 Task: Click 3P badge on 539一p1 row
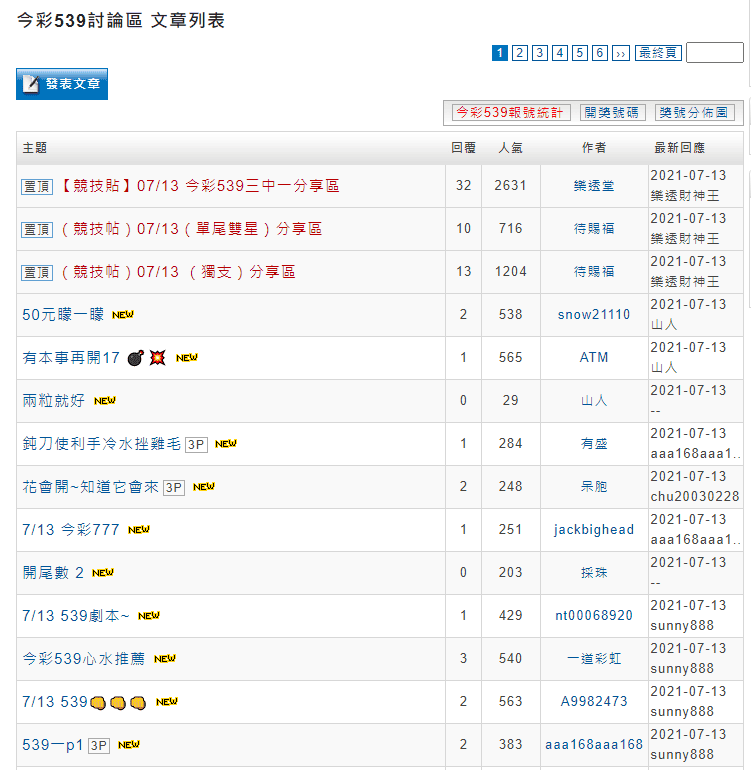pos(99,745)
